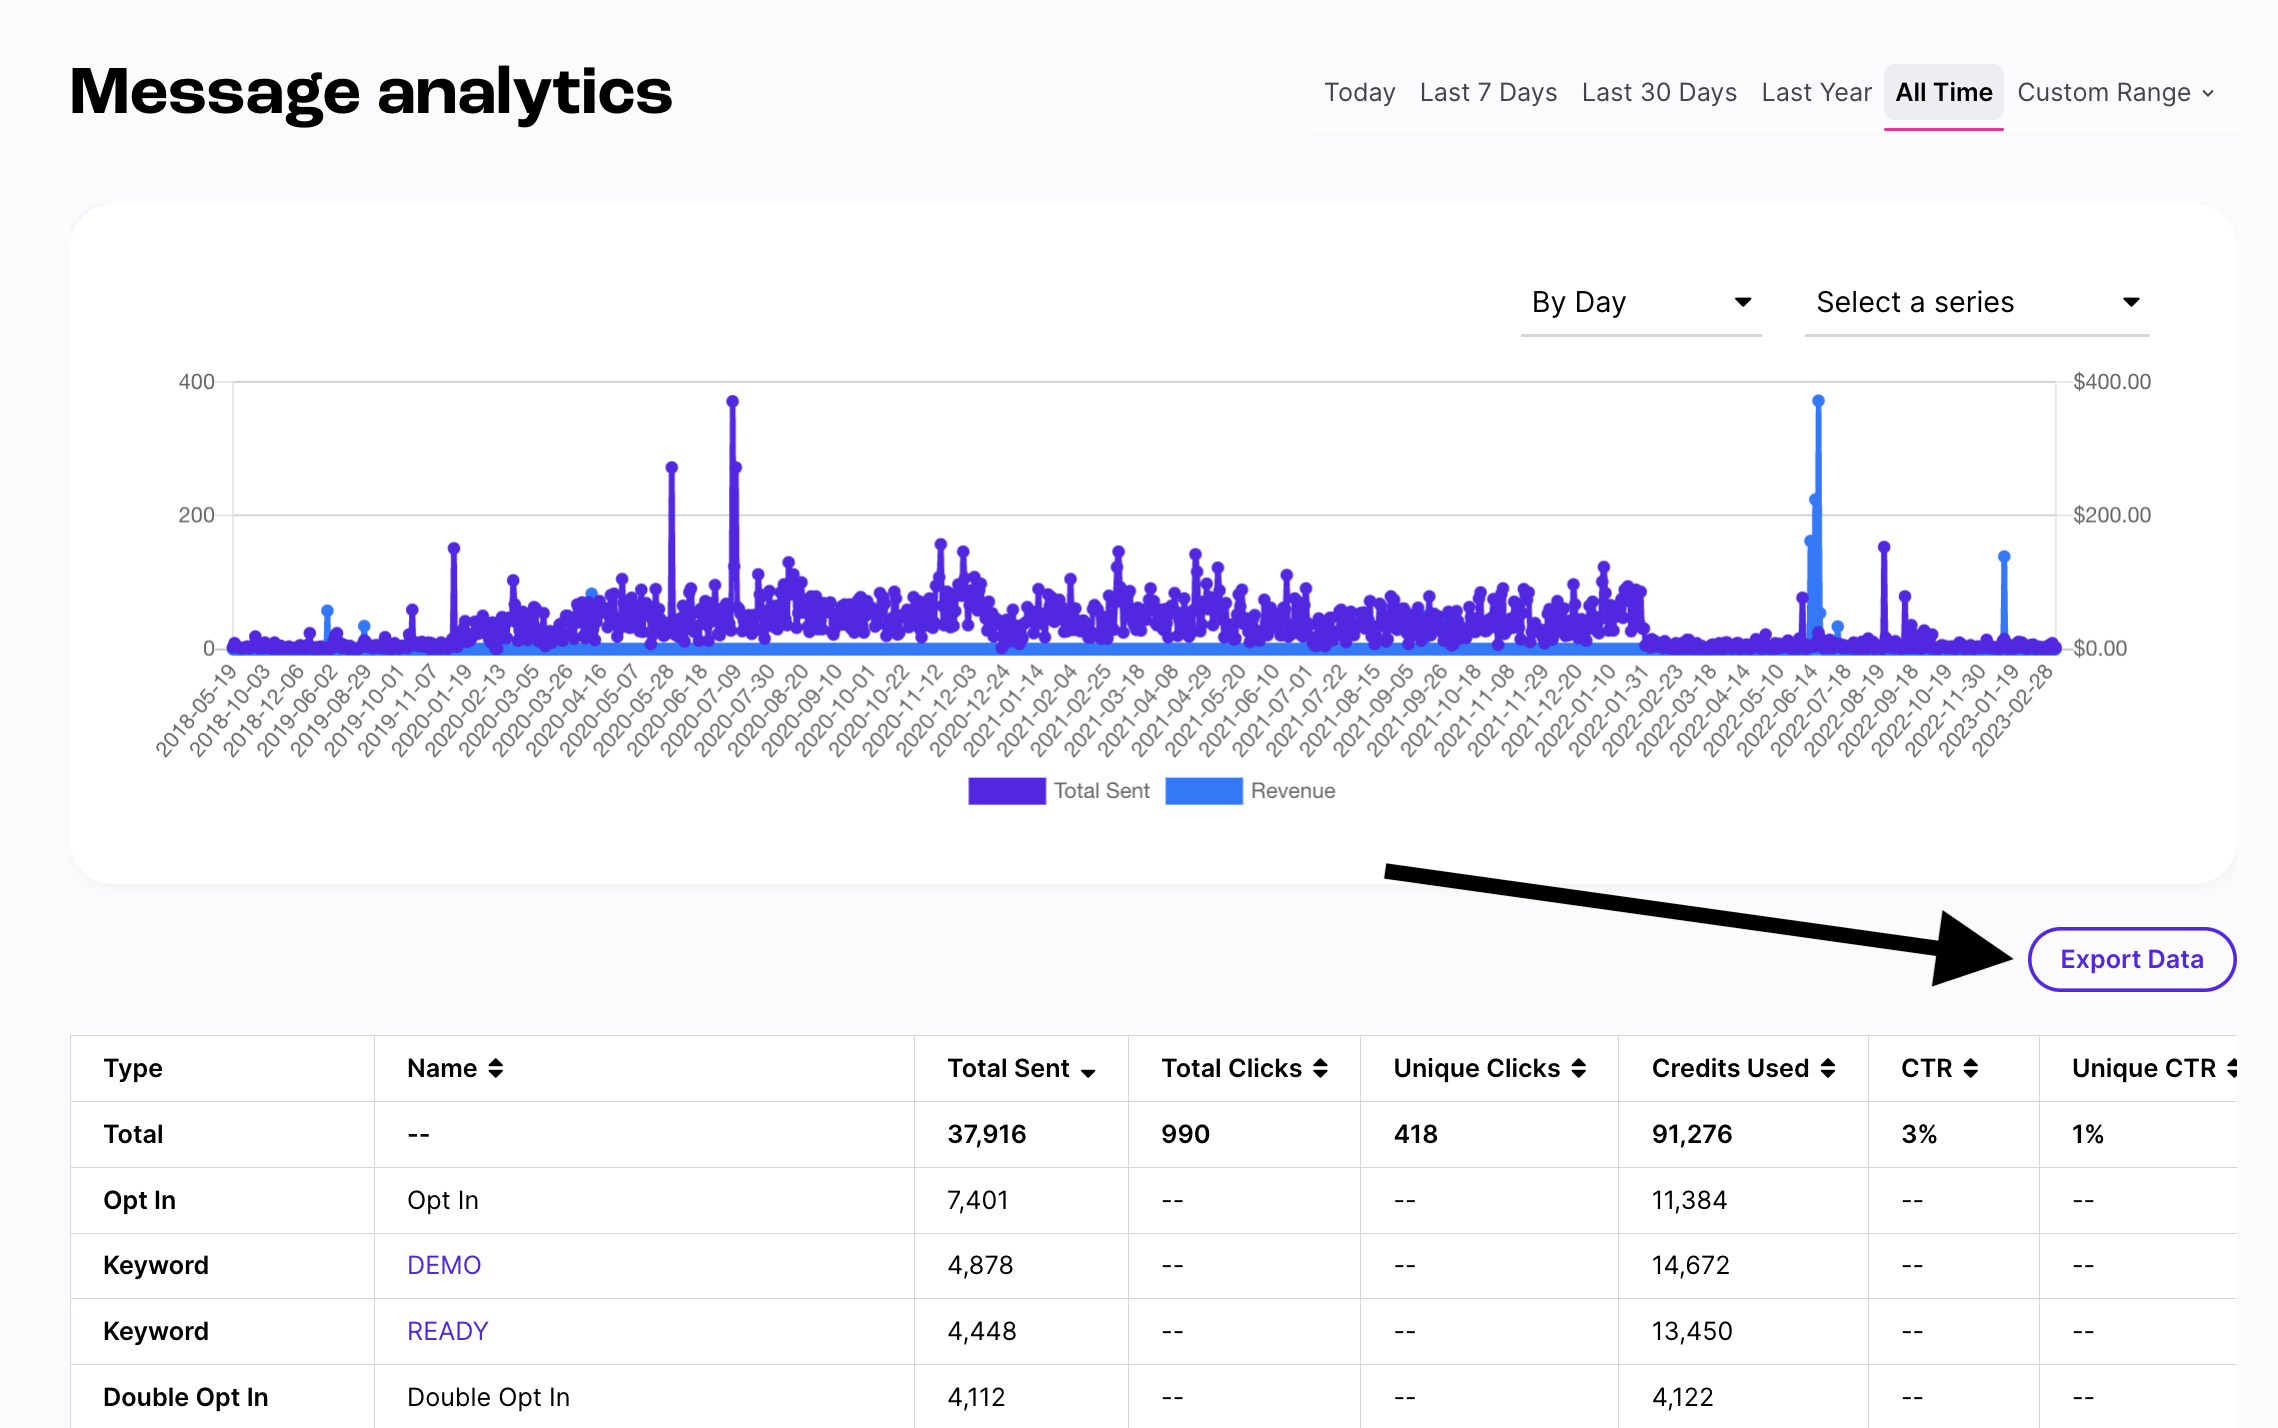The width and height of the screenshot is (2278, 1428).
Task: Sort by Total Sent descending arrow
Action: click(x=1088, y=1072)
